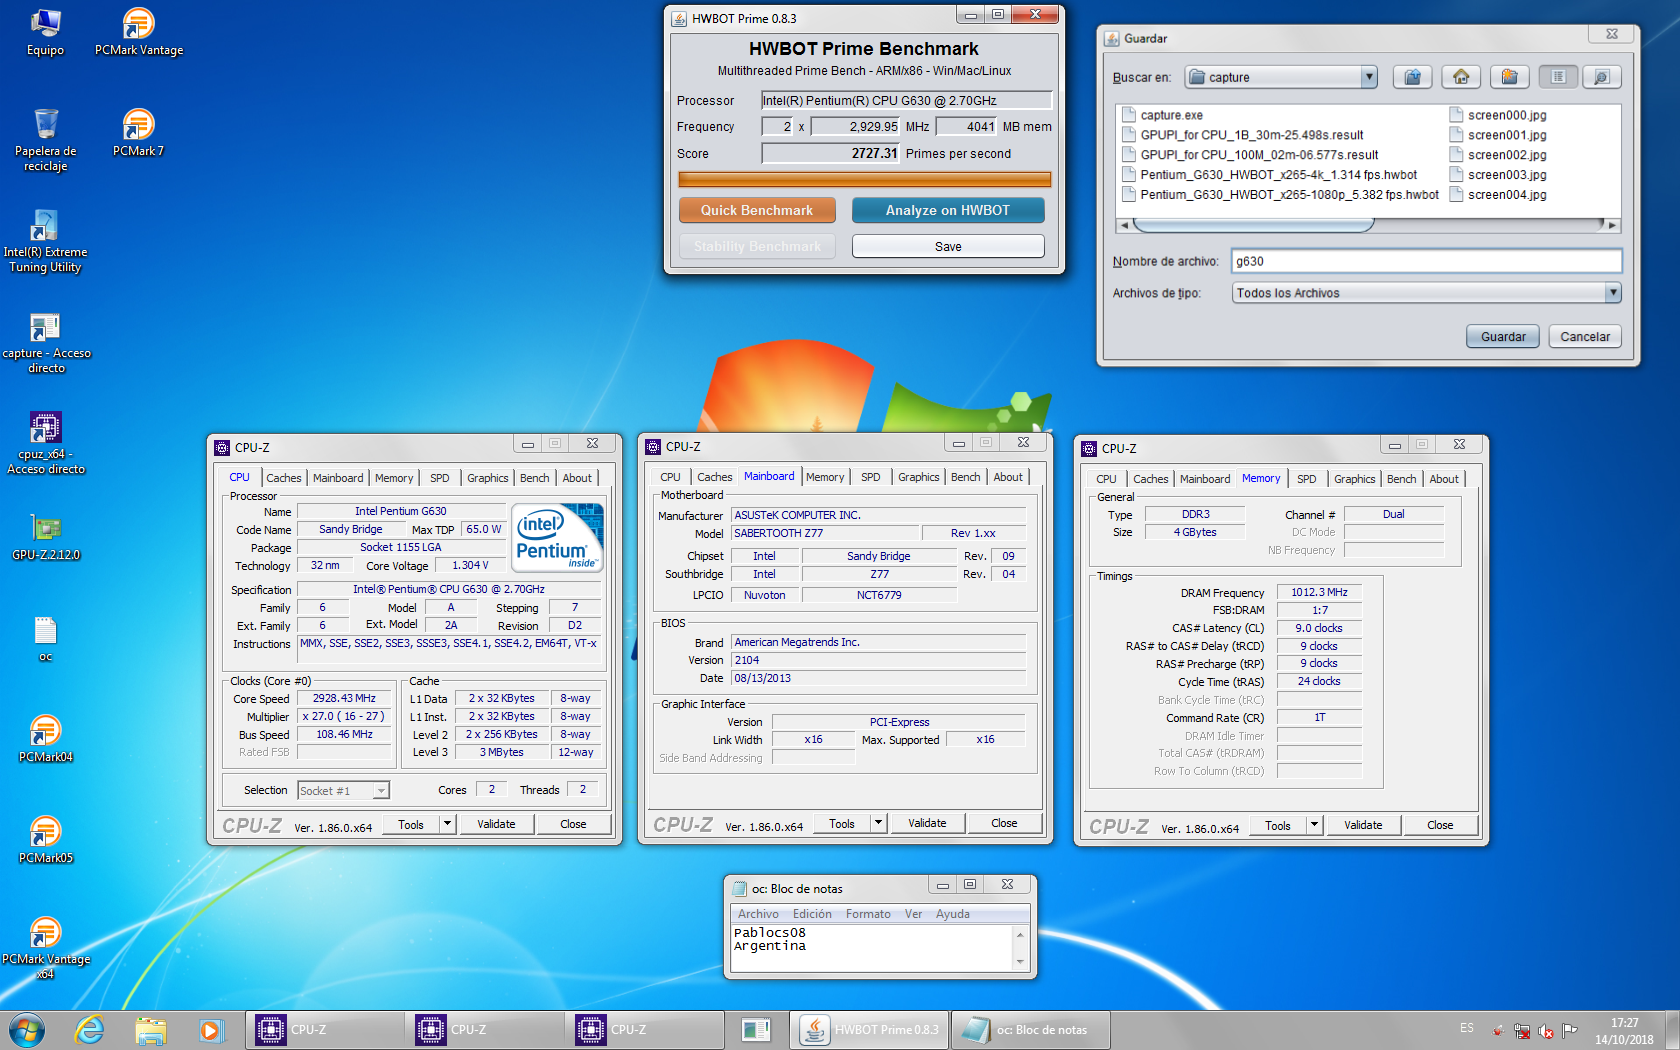The width and height of the screenshot is (1680, 1050).
Task: Open Ayuda menu in Bloc de notas
Action: (x=952, y=914)
